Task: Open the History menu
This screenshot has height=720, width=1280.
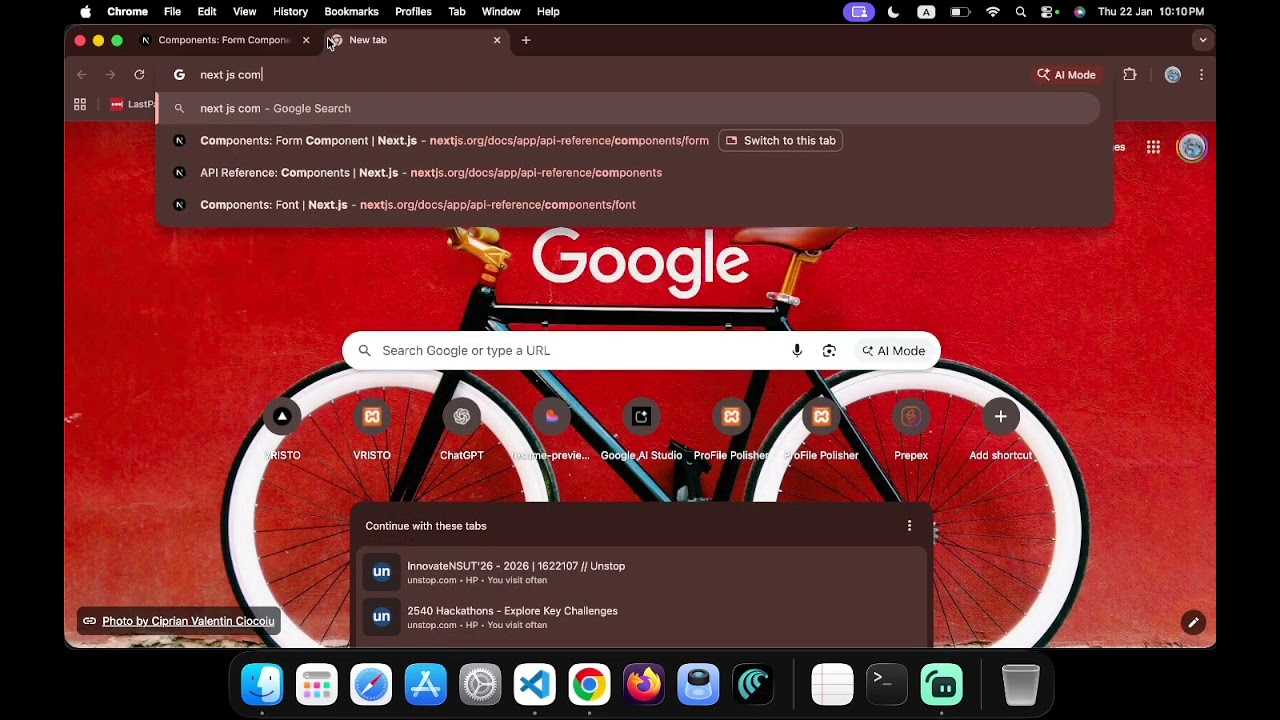Action: (x=290, y=12)
